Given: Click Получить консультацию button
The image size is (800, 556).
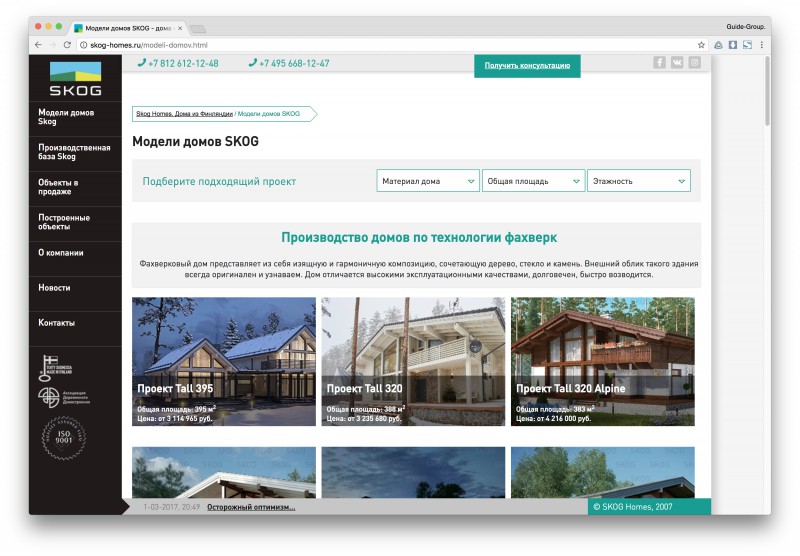Looking at the screenshot, I should (527, 65).
